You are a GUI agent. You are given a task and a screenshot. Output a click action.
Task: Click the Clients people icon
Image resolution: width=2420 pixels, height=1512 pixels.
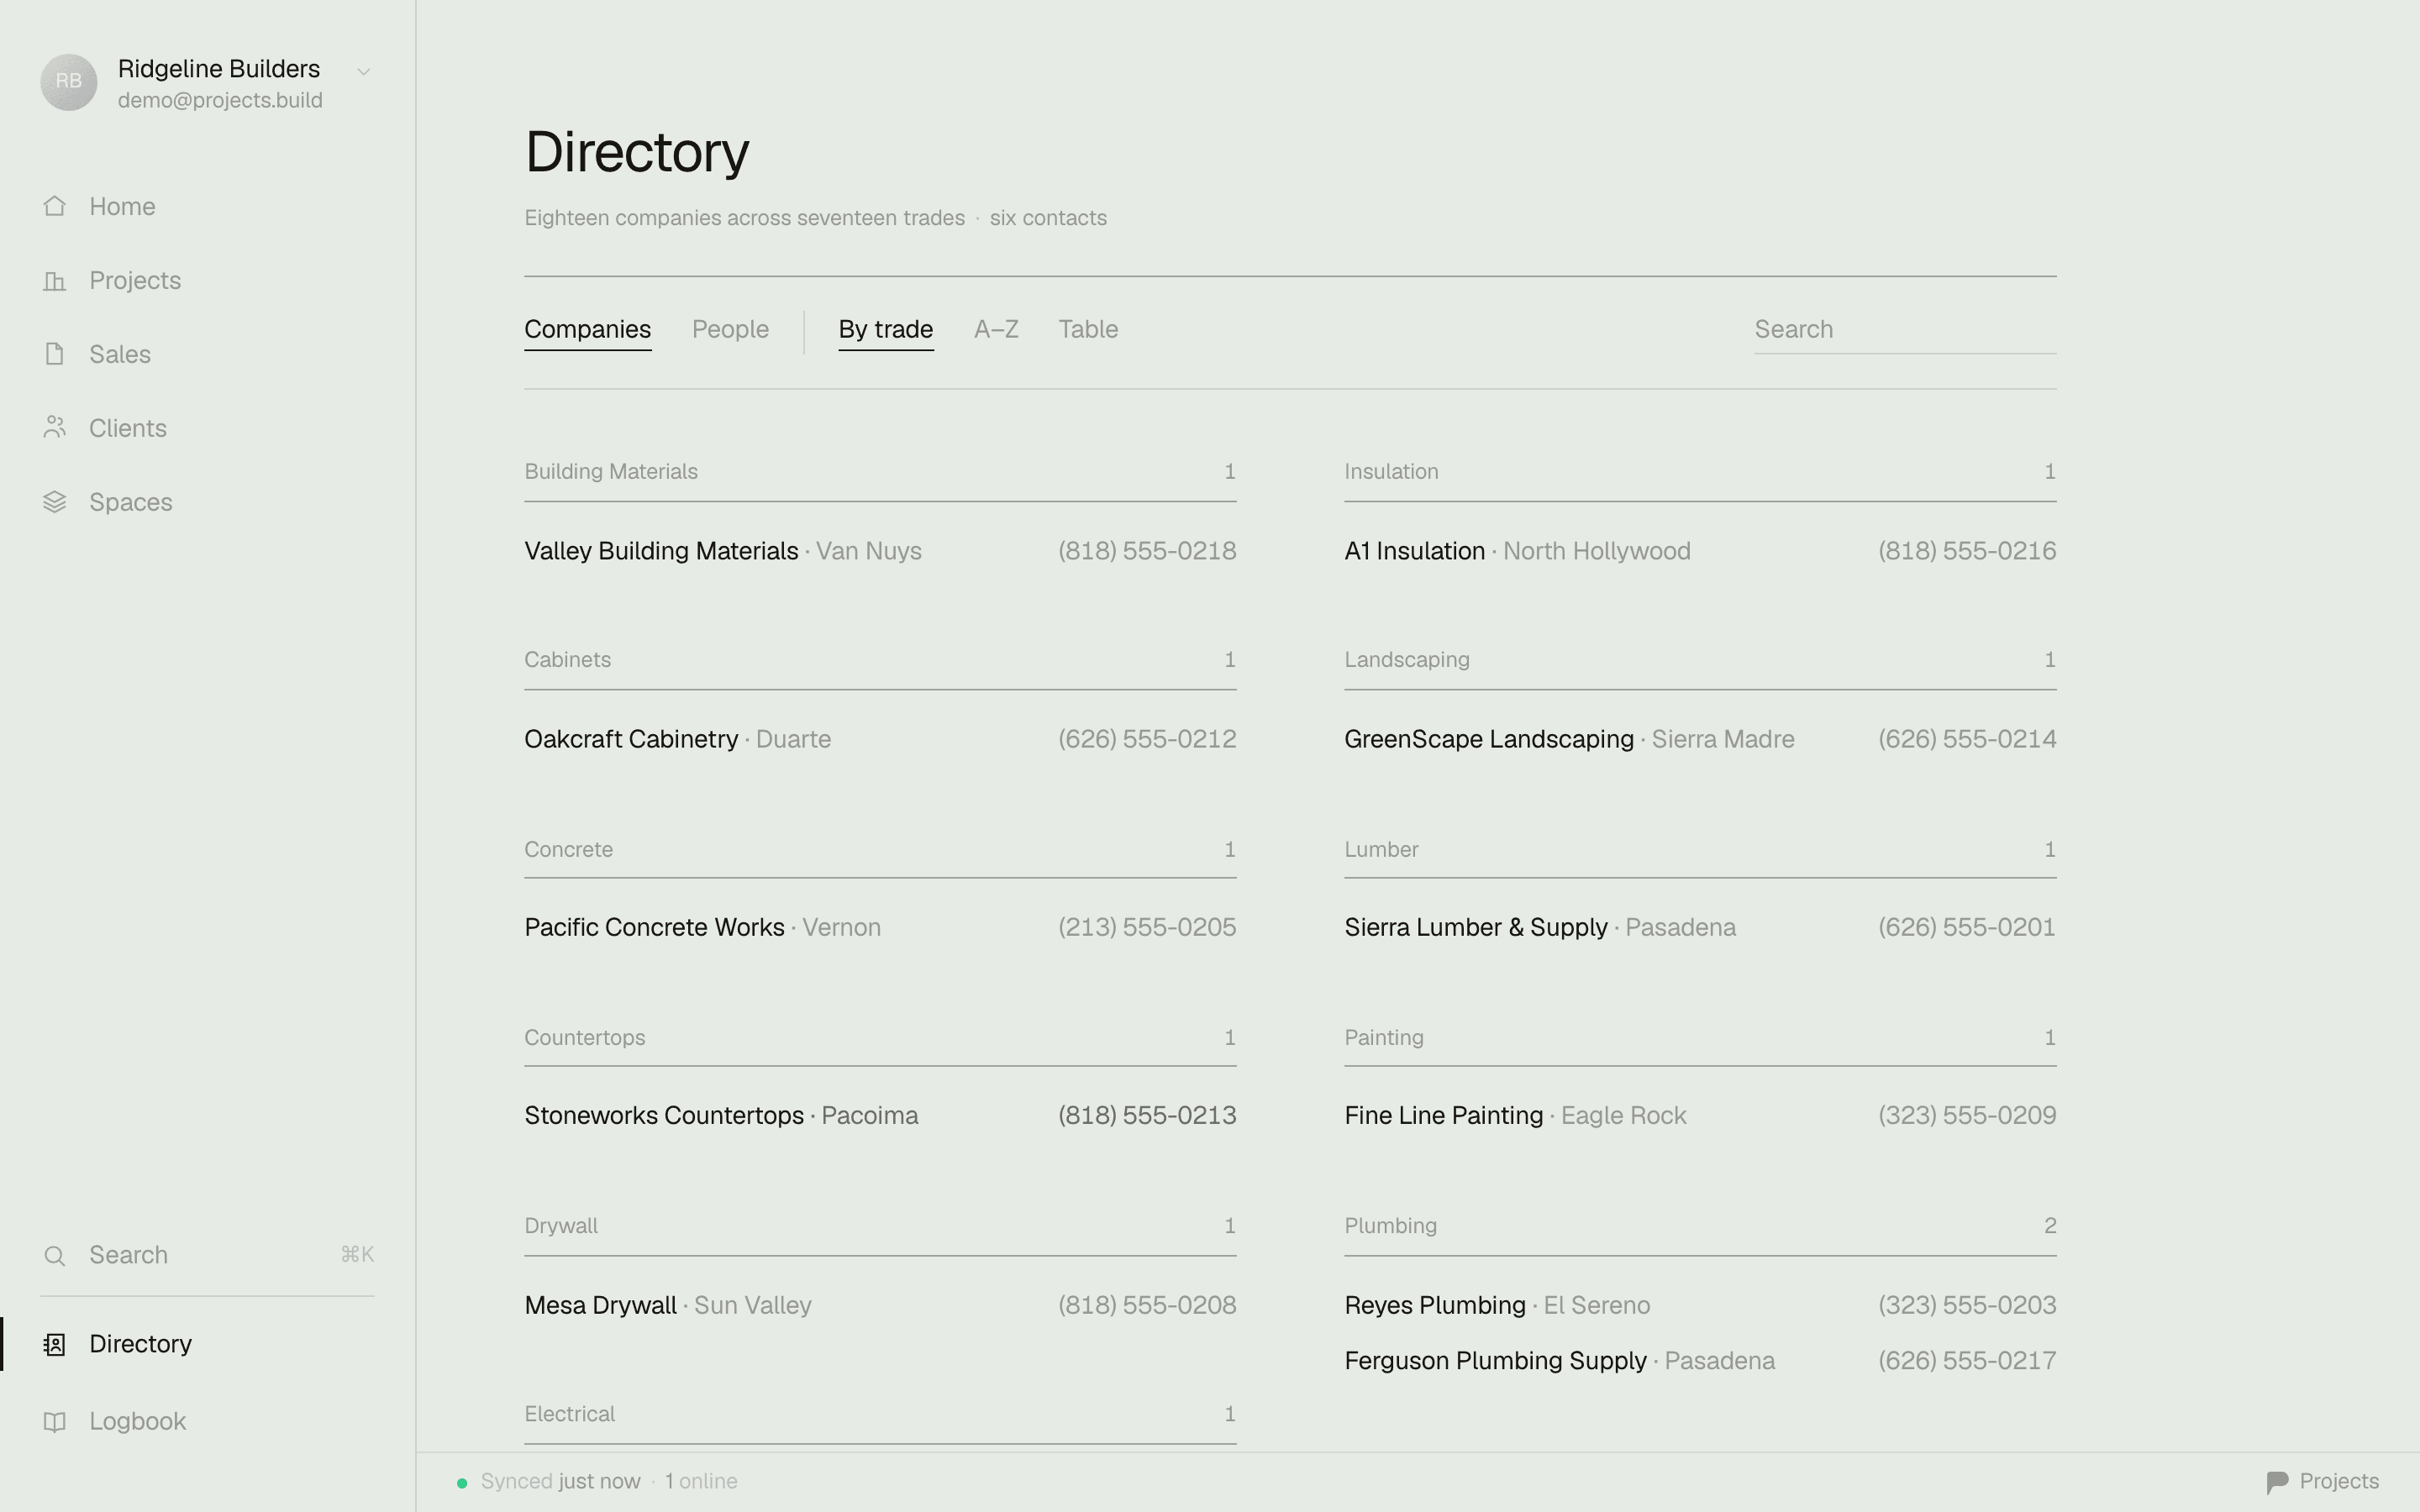click(55, 428)
